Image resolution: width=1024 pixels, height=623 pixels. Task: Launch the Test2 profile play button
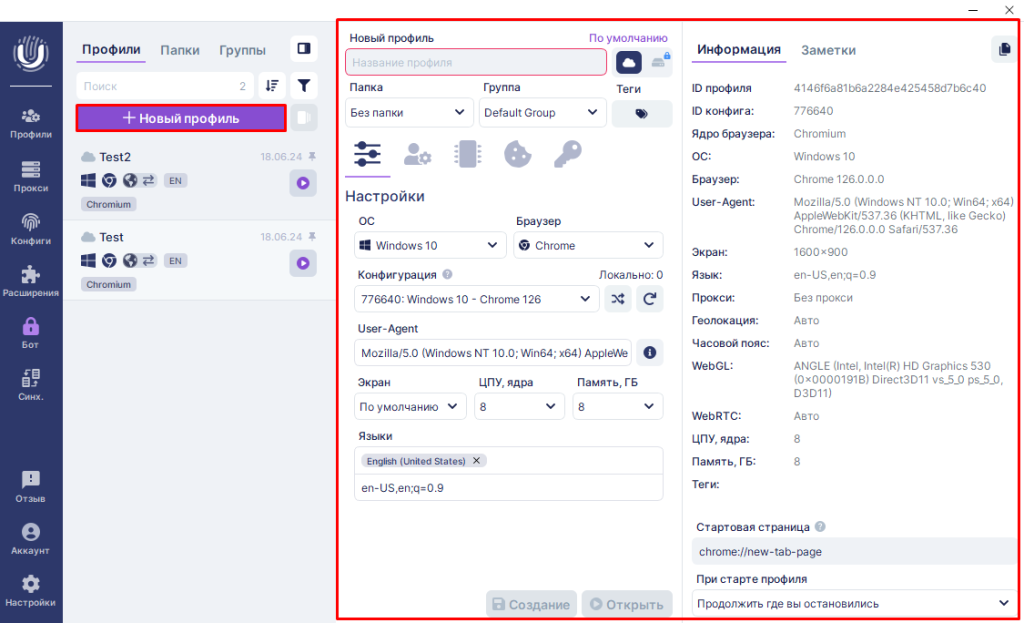click(x=302, y=183)
